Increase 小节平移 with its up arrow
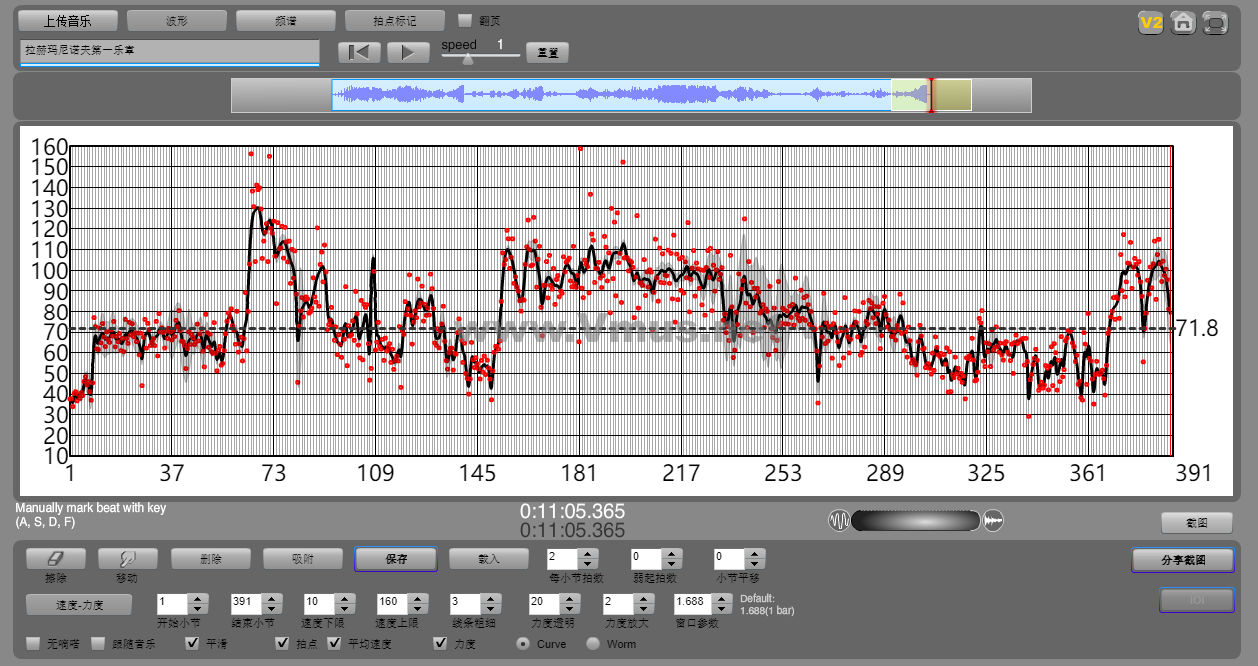The image size is (1258, 666). click(756, 553)
